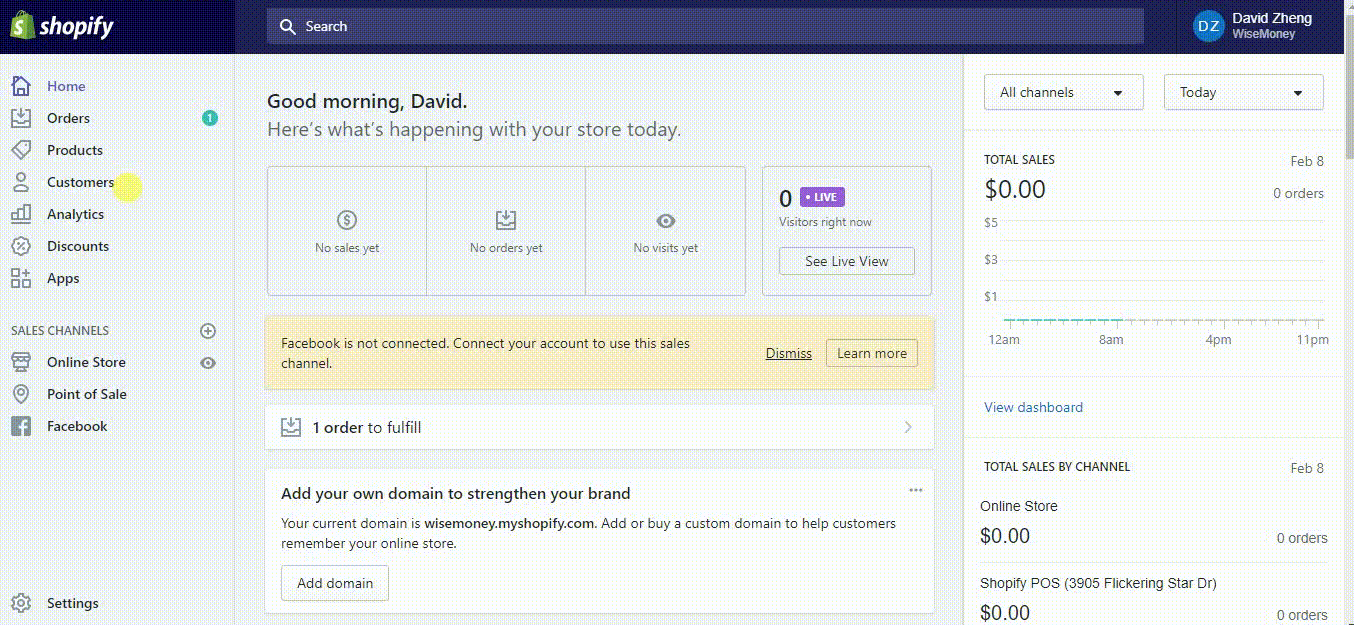Click the No visits yet eye icon
This screenshot has width=1355, height=625.
(666, 221)
